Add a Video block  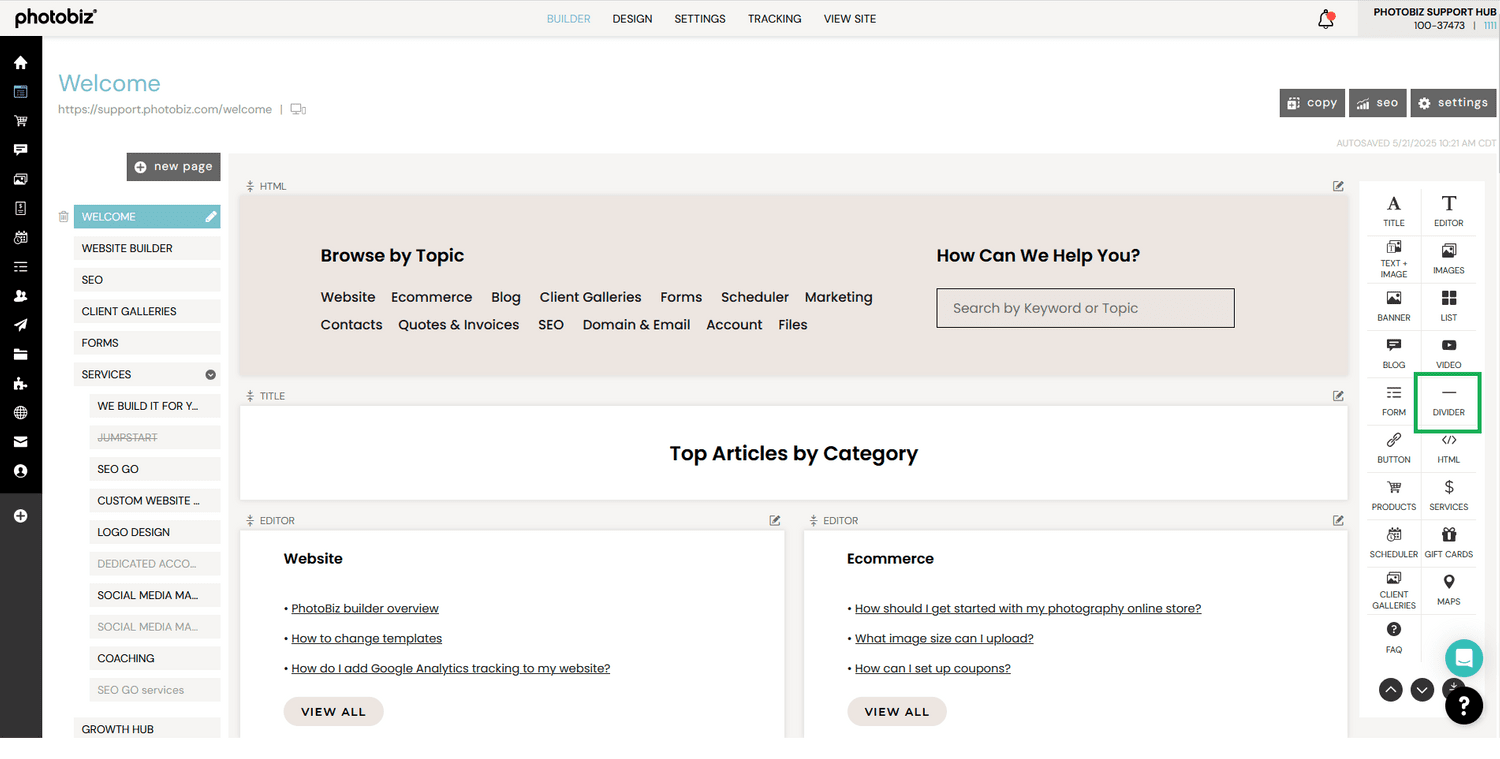pos(1448,354)
